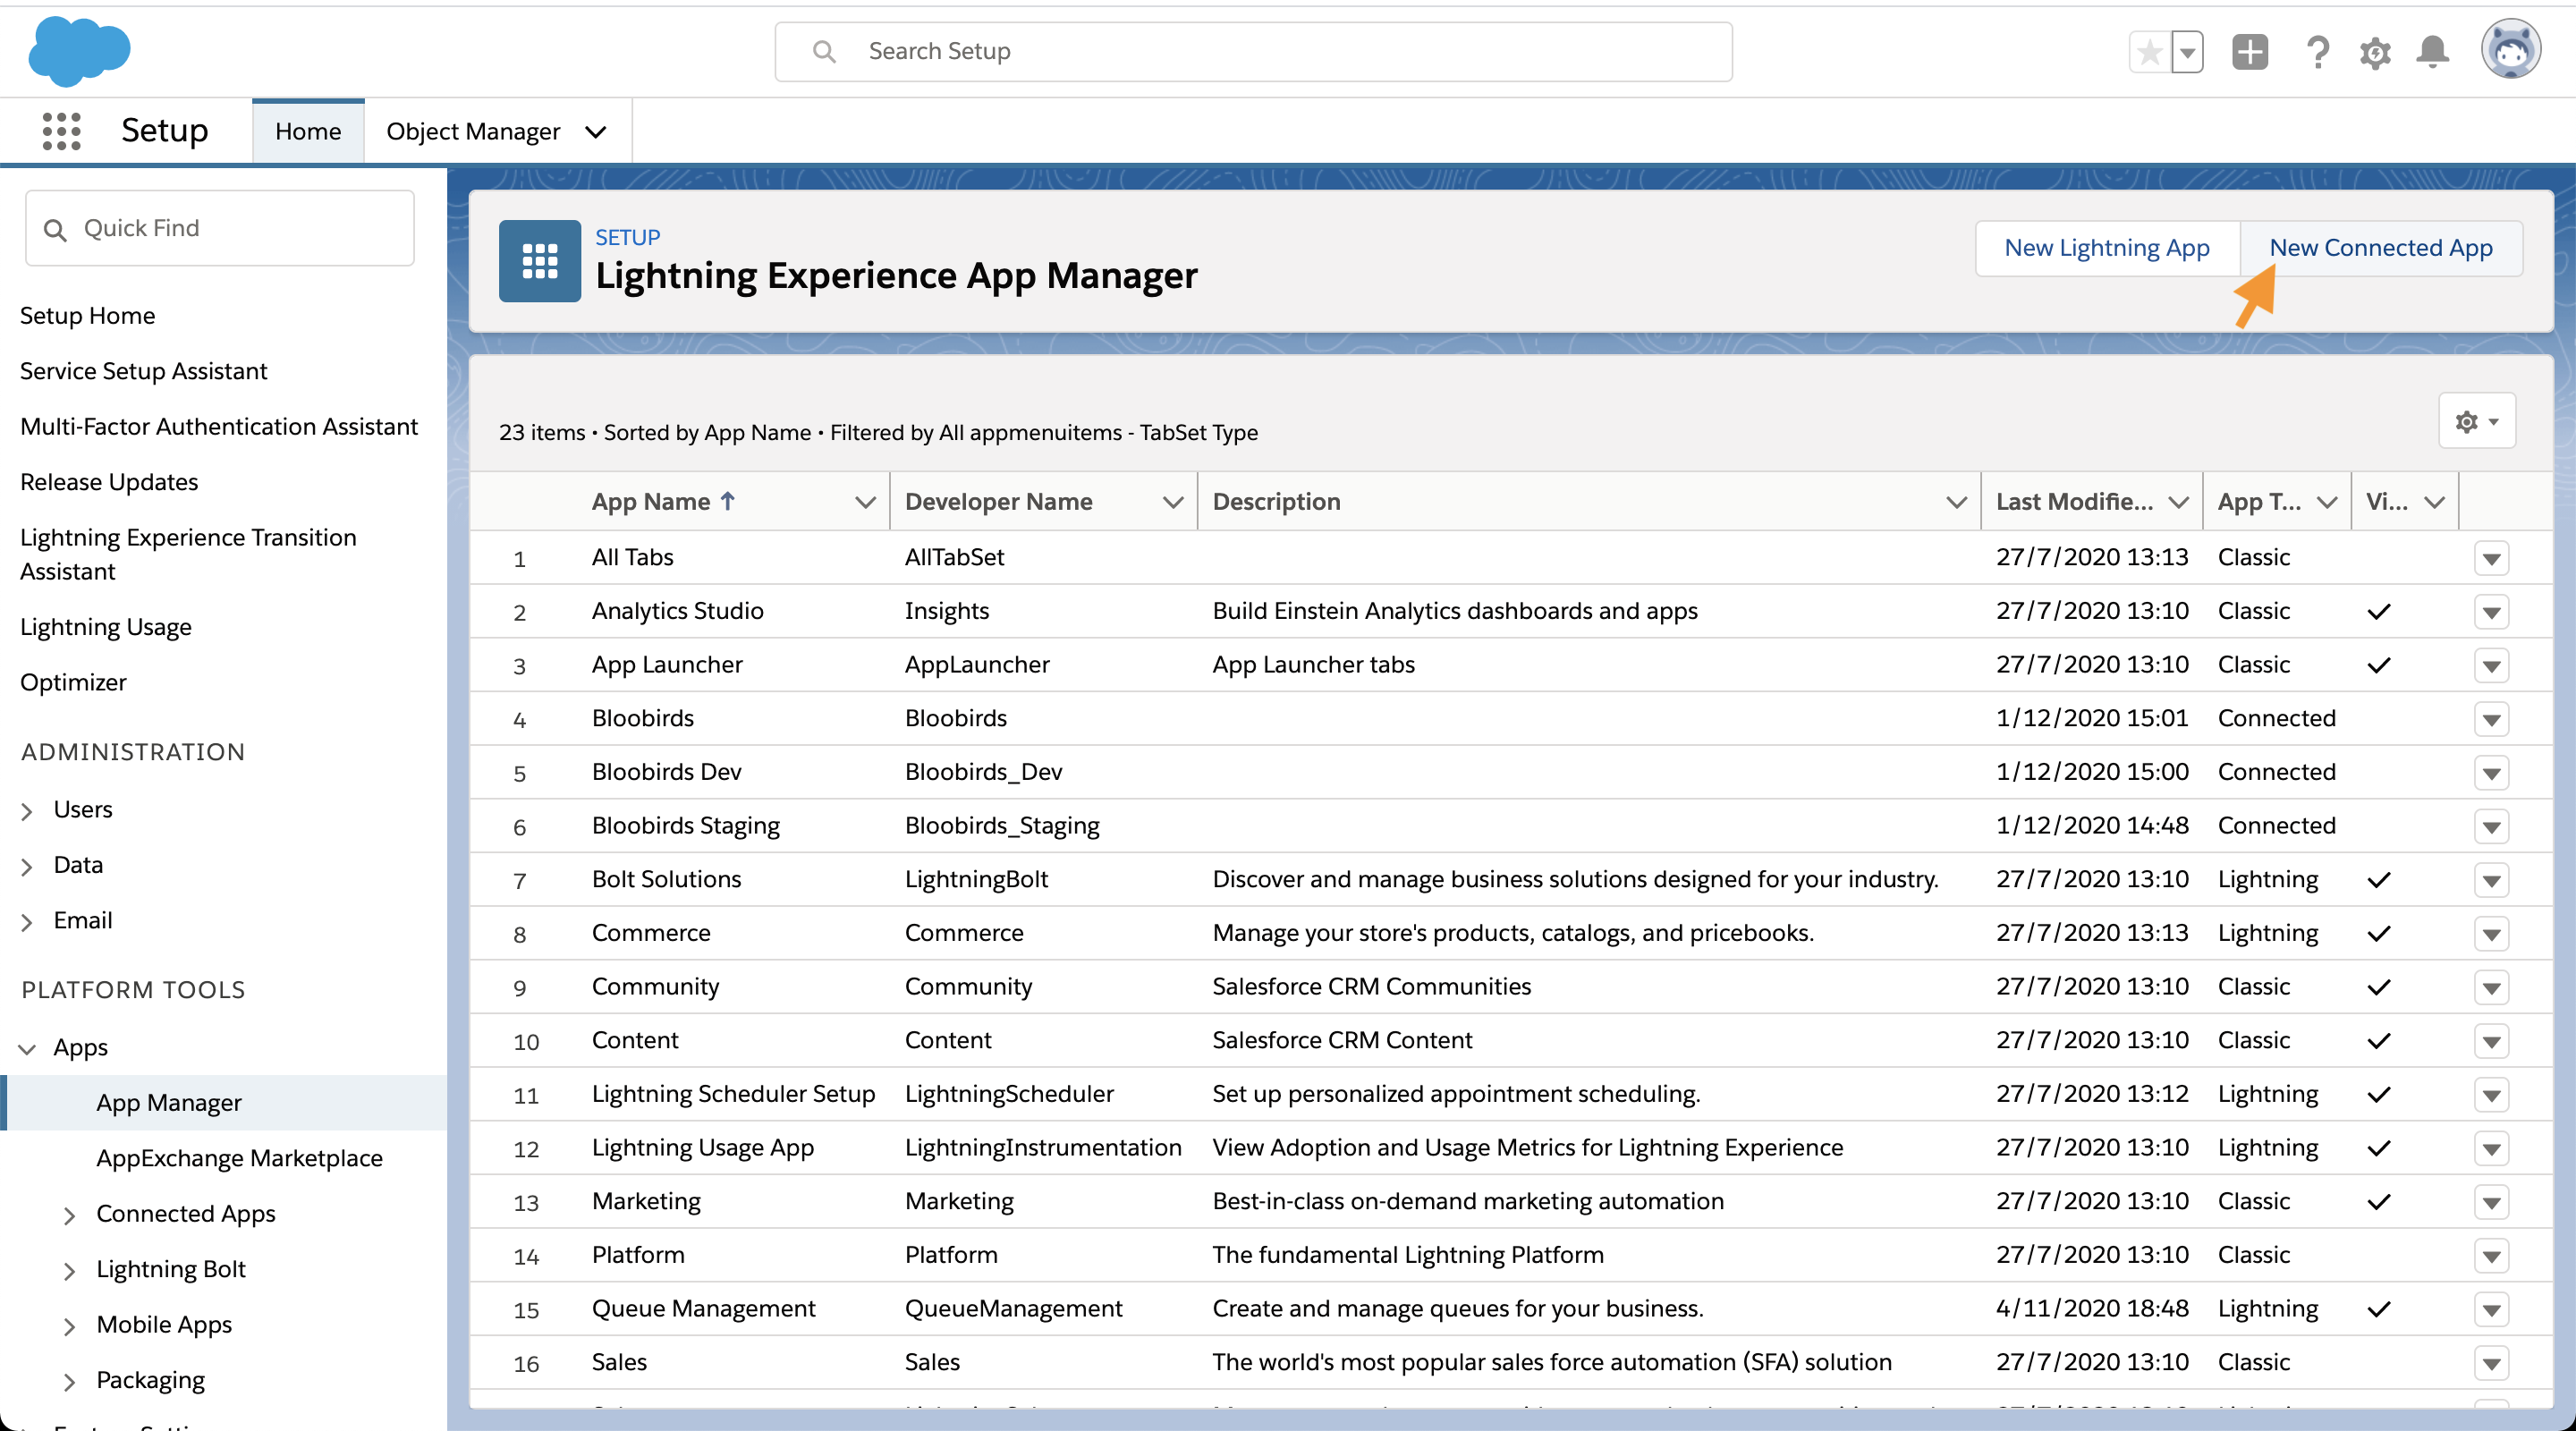This screenshot has width=2576, height=1431.
Task: Click New Lightning App button
Action: click(x=2107, y=248)
